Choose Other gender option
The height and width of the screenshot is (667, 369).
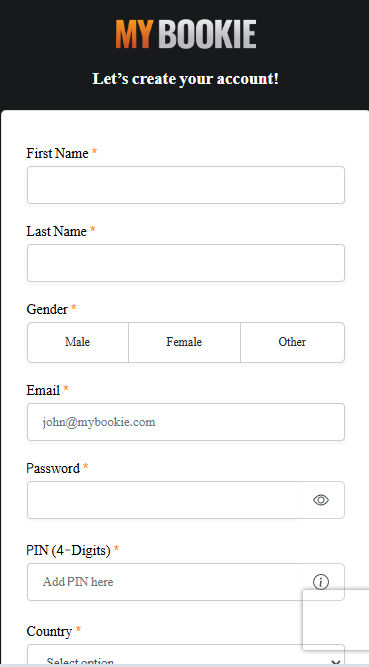coord(292,342)
